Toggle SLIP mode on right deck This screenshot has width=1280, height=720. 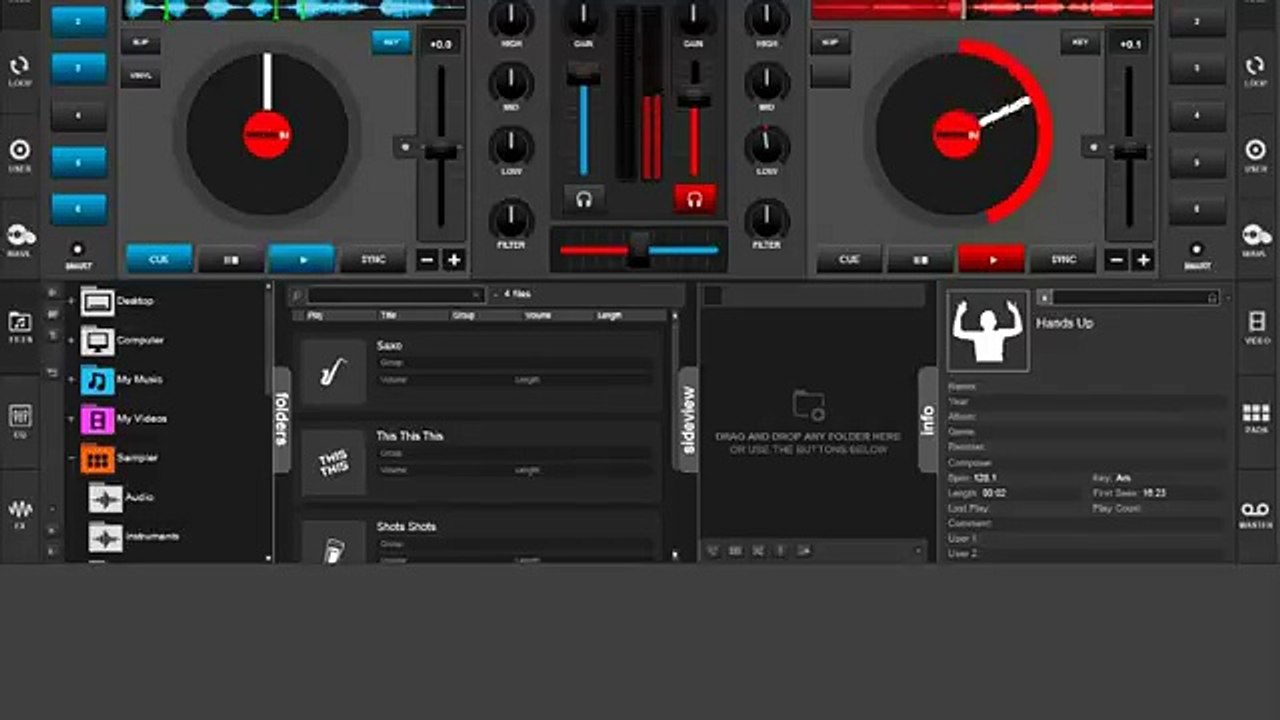coord(830,43)
